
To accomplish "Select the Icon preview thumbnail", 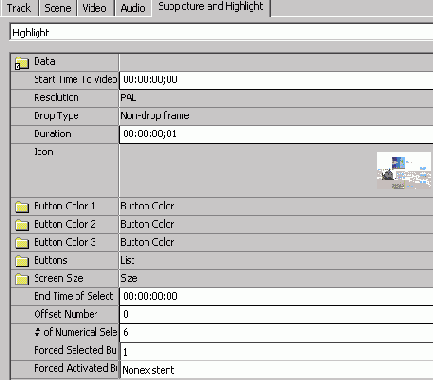I will point(404,171).
